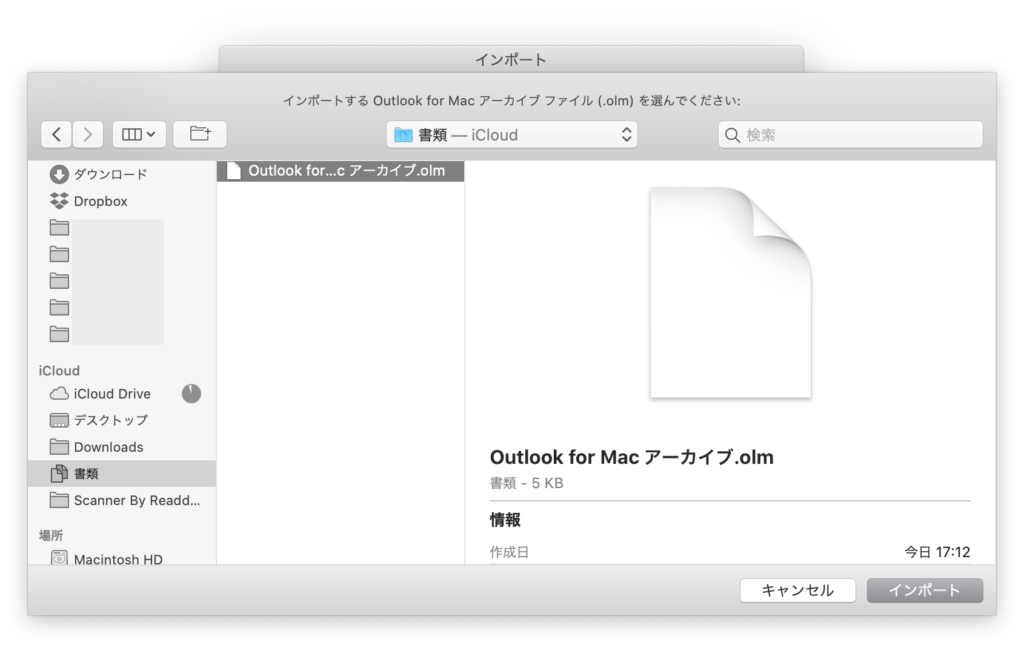Click the document icon beside the .olm file name
The image size is (1024, 648).
point(233,170)
